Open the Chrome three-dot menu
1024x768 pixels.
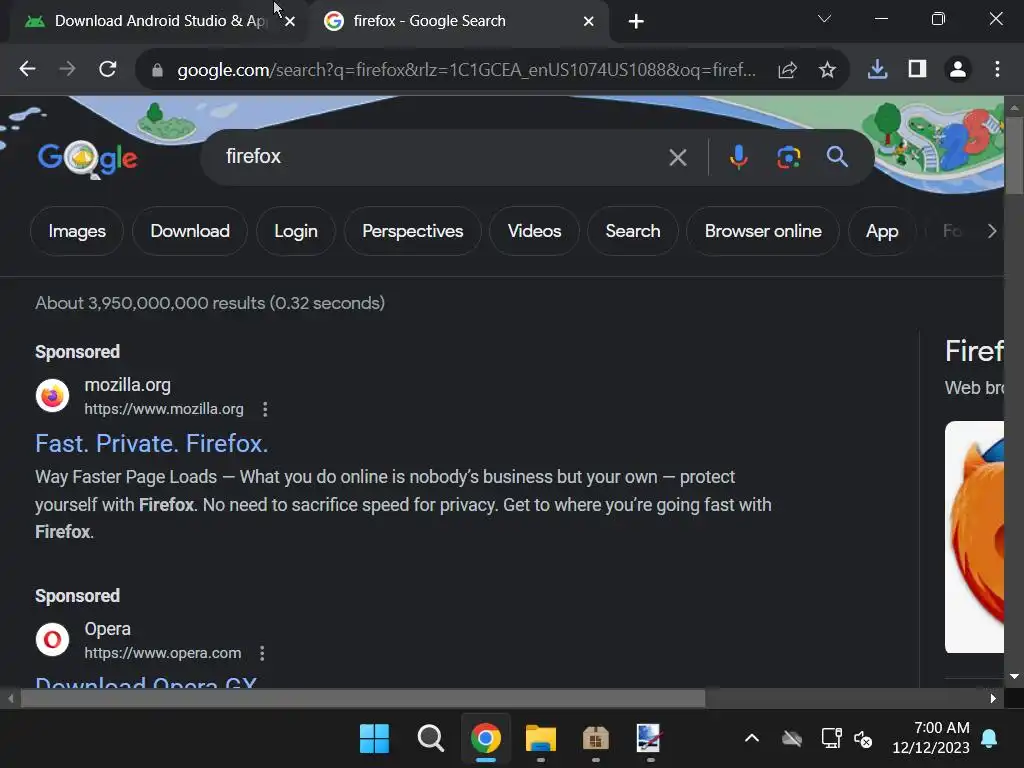tap(997, 69)
